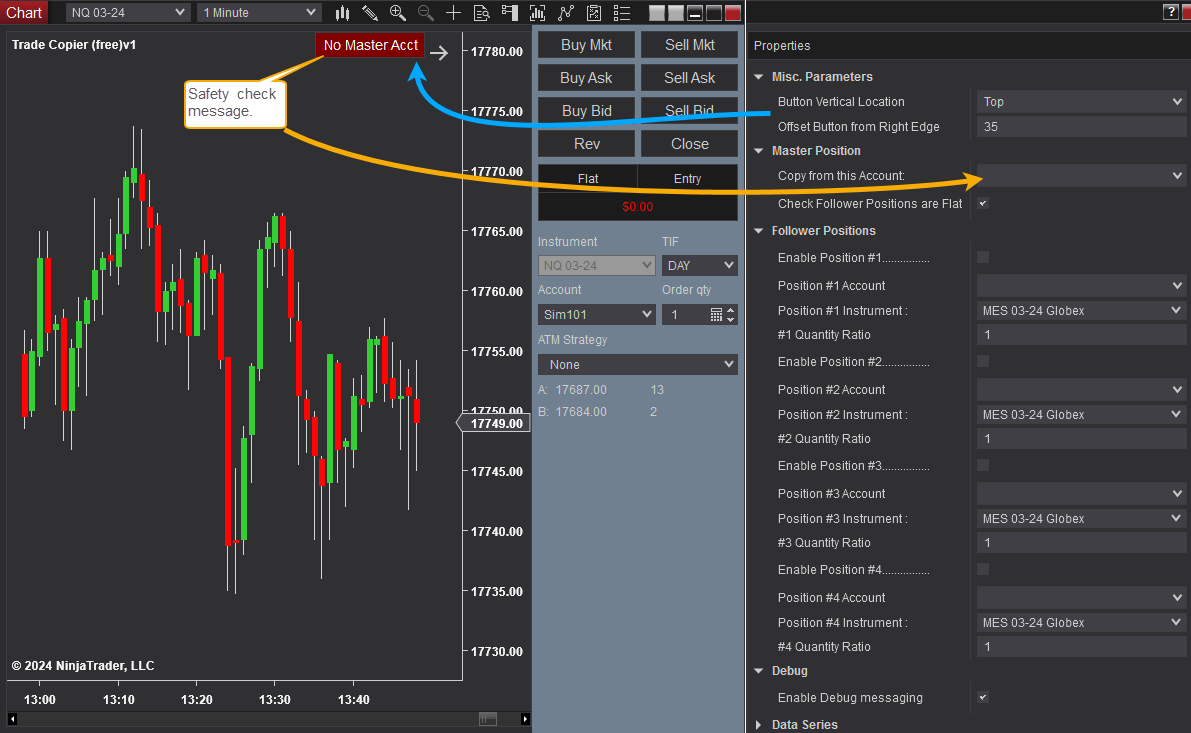Open Position #3 Instrument dropdown

pyautogui.click(x=1081, y=519)
